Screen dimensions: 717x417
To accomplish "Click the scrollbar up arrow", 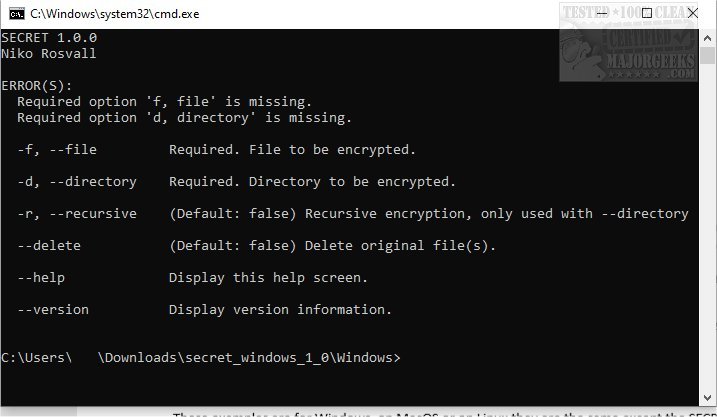I will (x=709, y=37).
